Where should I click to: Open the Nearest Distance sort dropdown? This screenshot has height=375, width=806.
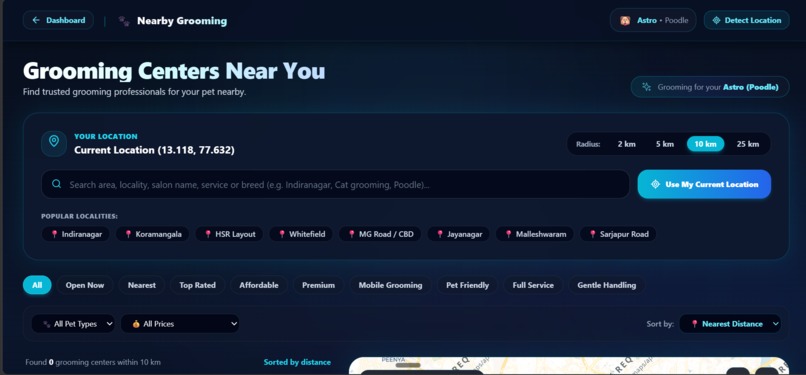[730, 324]
